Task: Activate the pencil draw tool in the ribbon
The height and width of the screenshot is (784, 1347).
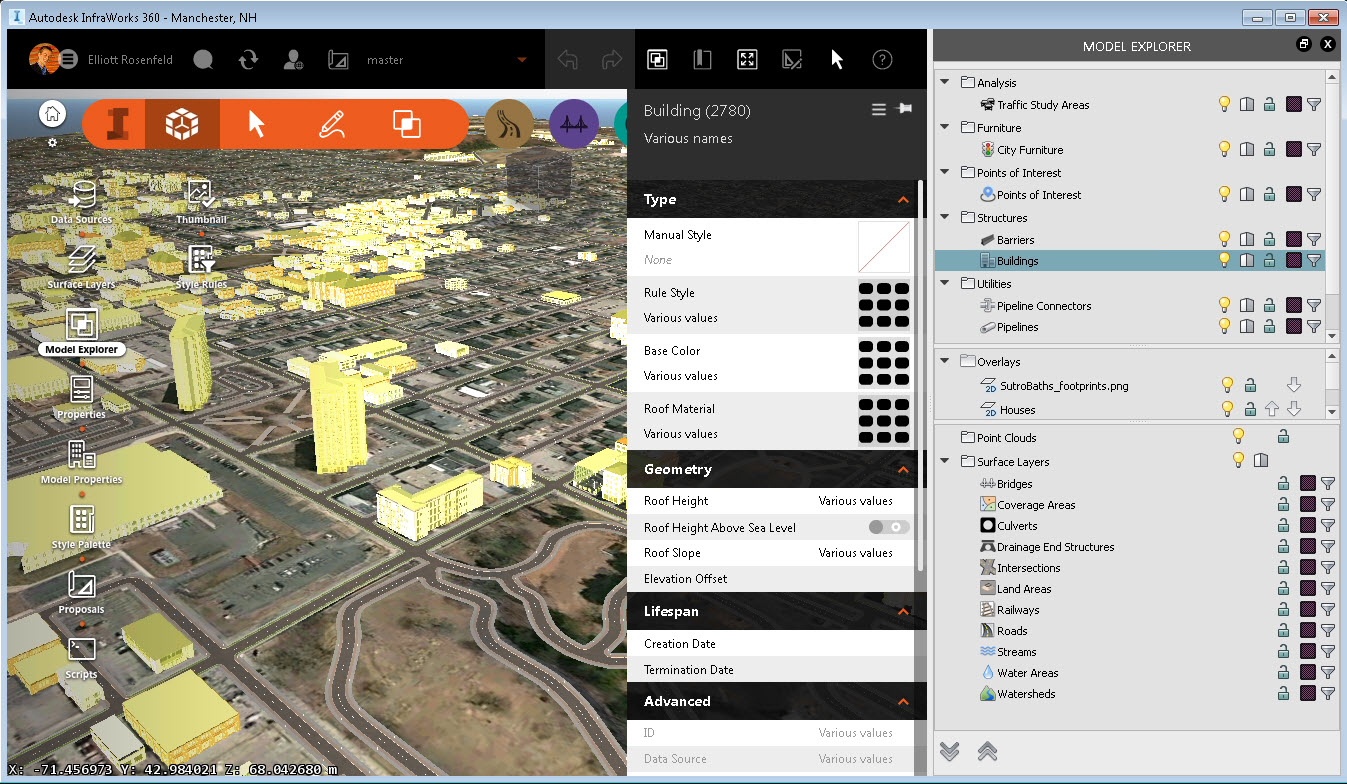Action: [x=333, y=124]
